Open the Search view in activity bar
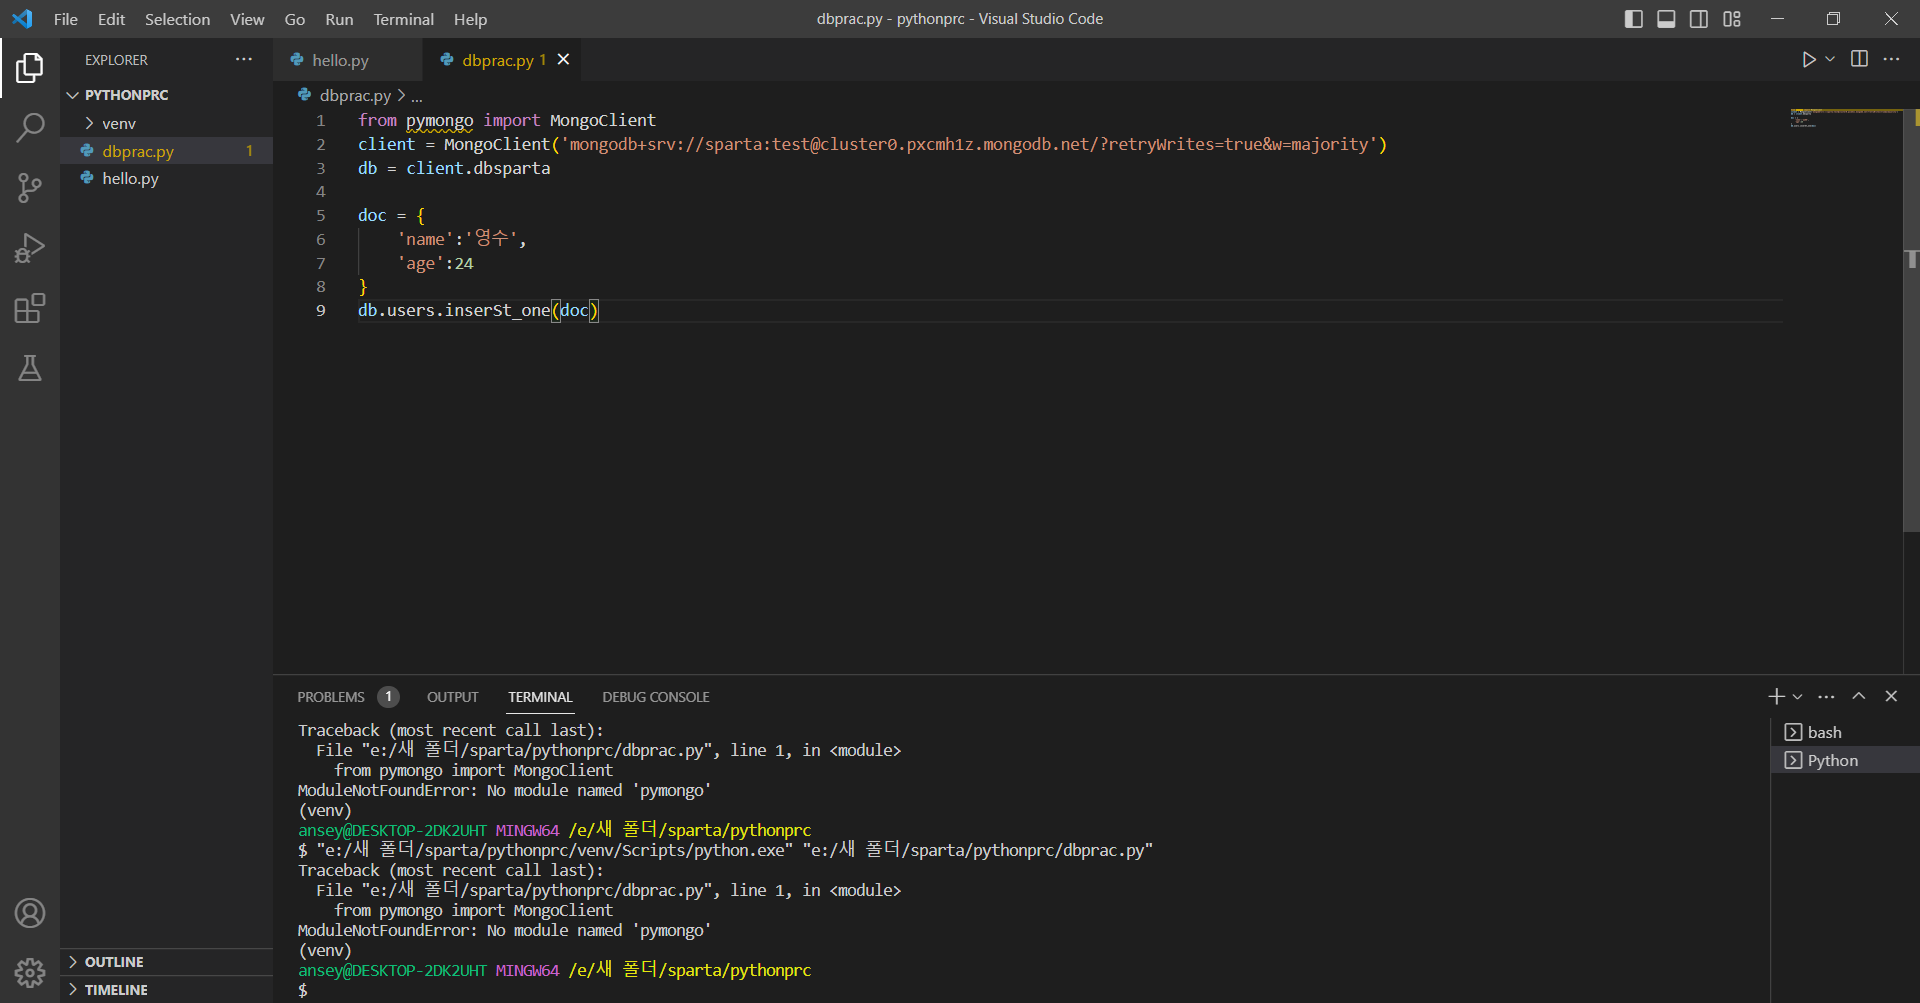This screenshot has width=1920, height=1003. coord(30,128)
